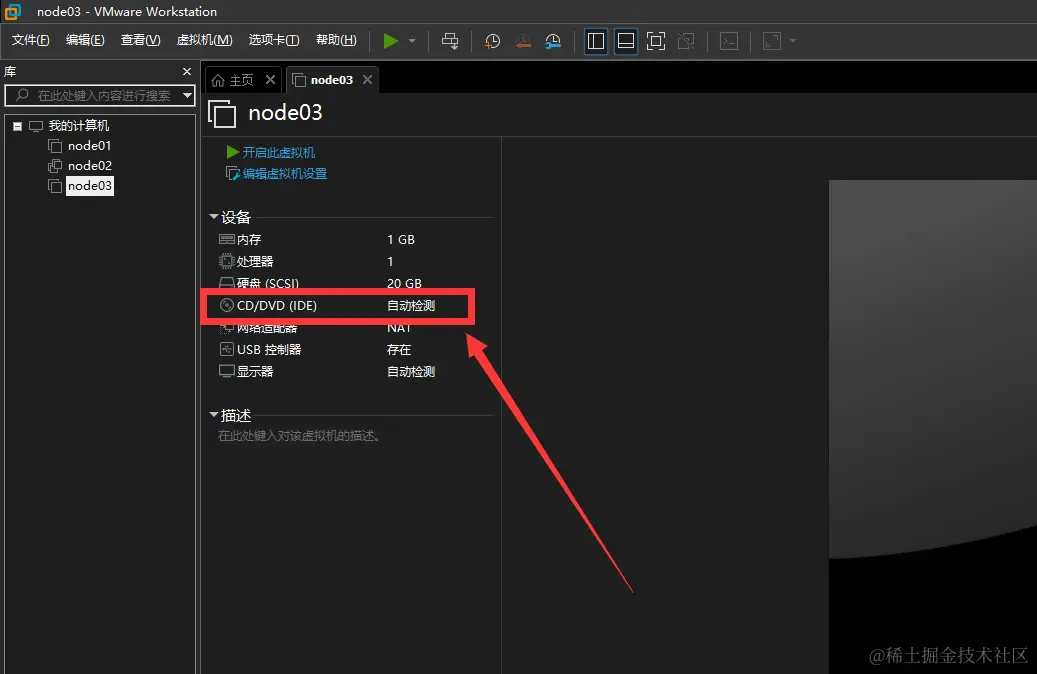Click the 1 GB memory value
Image resolution: width=1037 pixels, height=674 pixels.
(401, 239)
